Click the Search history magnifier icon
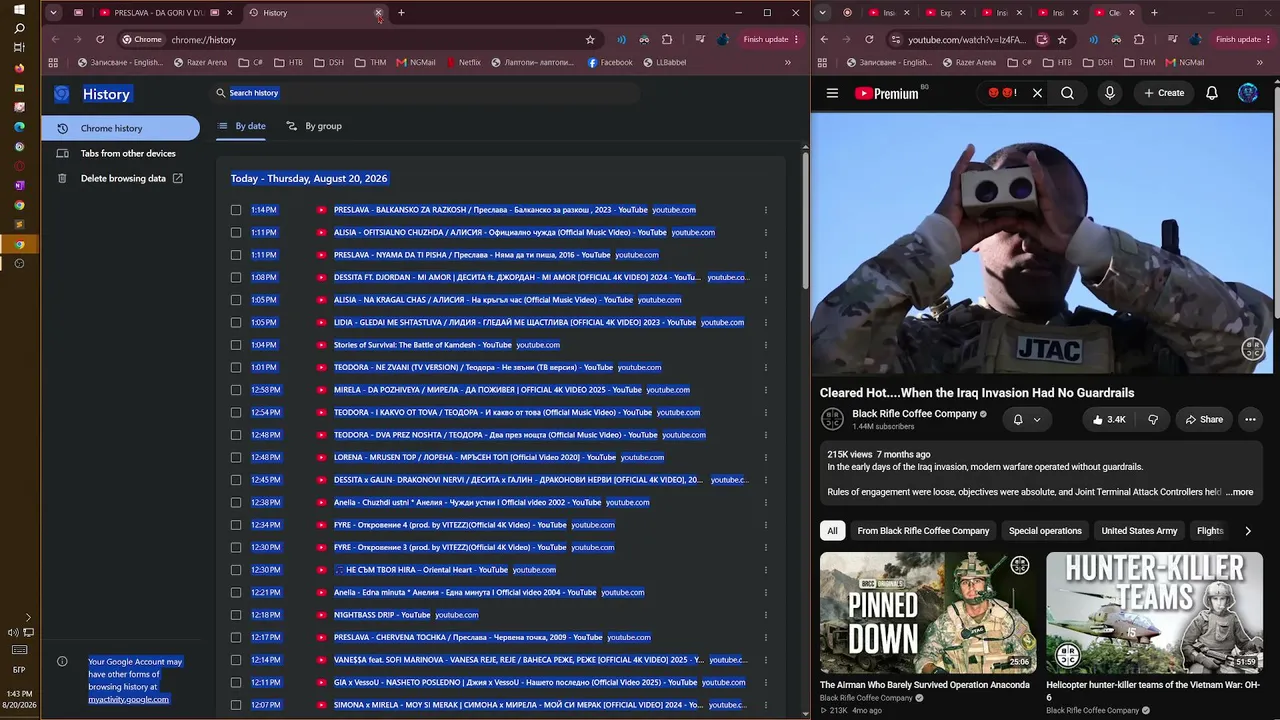 (x=221, y=93)
